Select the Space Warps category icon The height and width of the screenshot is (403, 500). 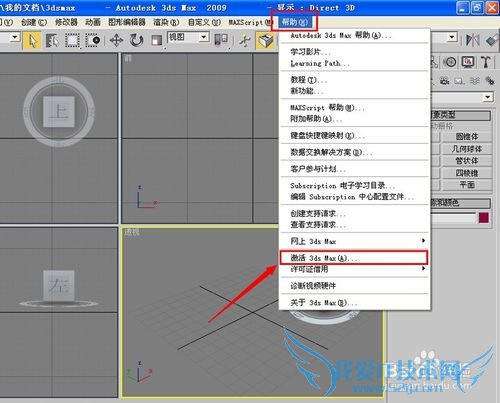[x=475, y=80]
